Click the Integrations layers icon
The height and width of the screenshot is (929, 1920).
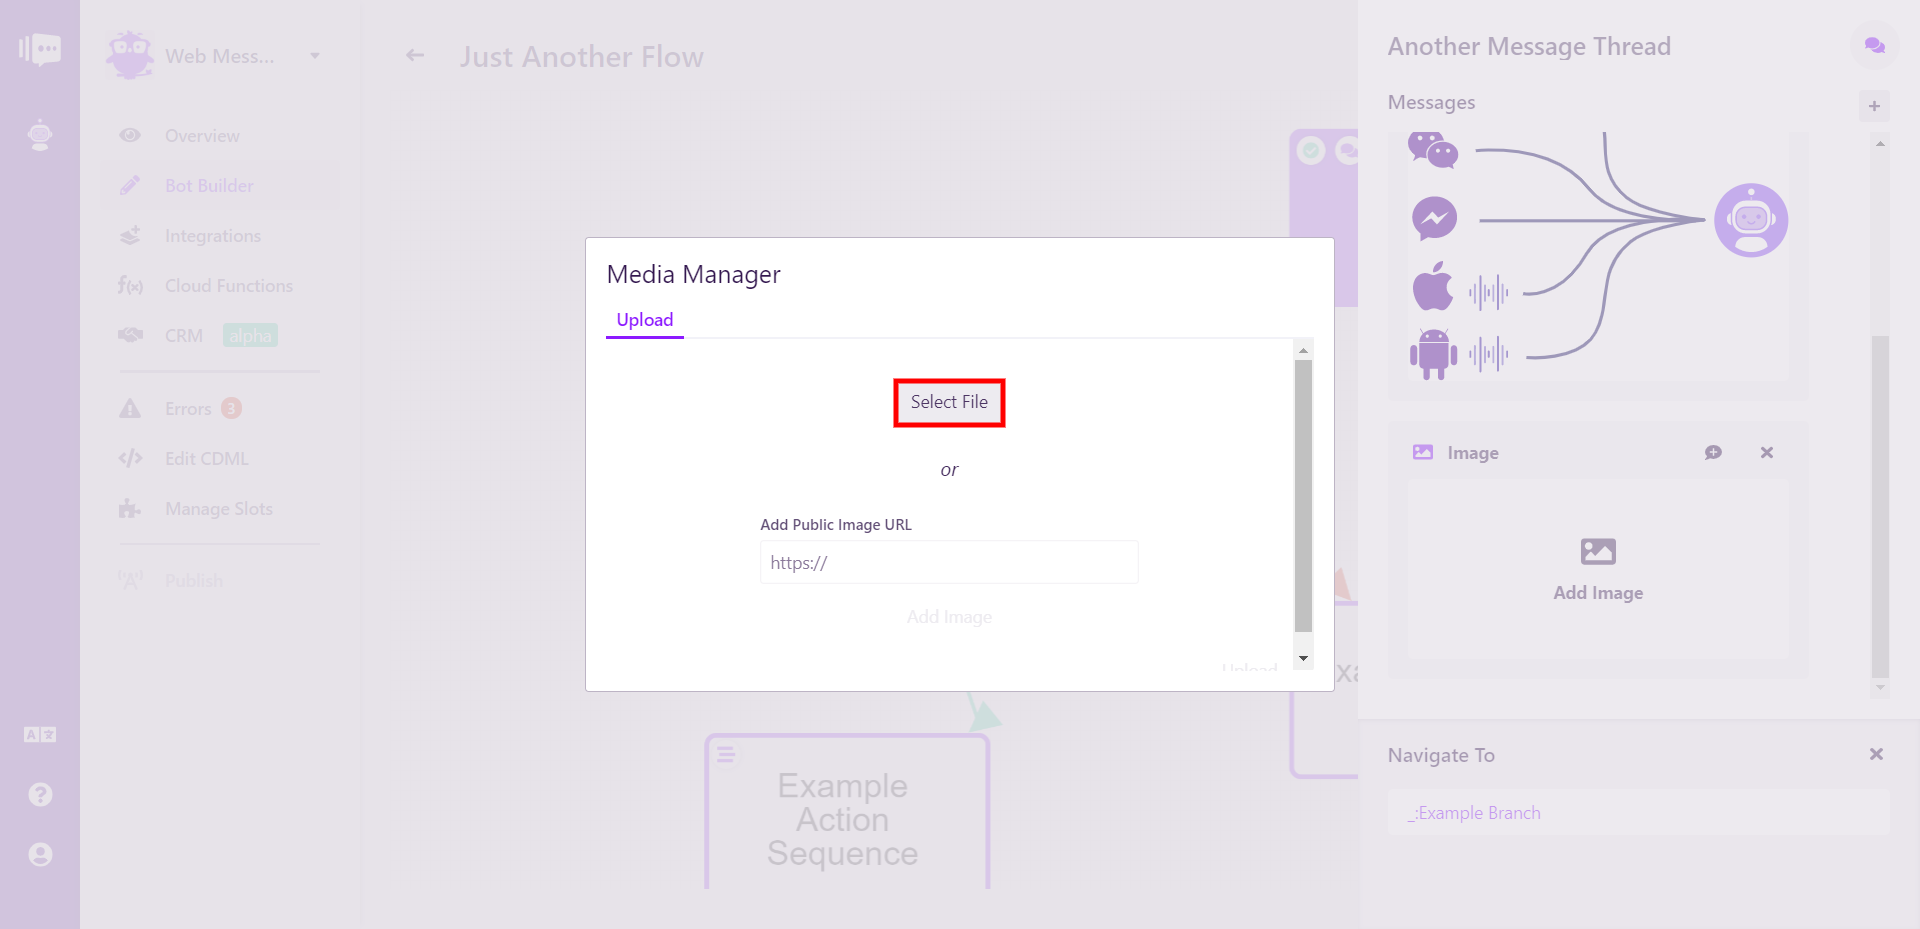tap(130, 236)
